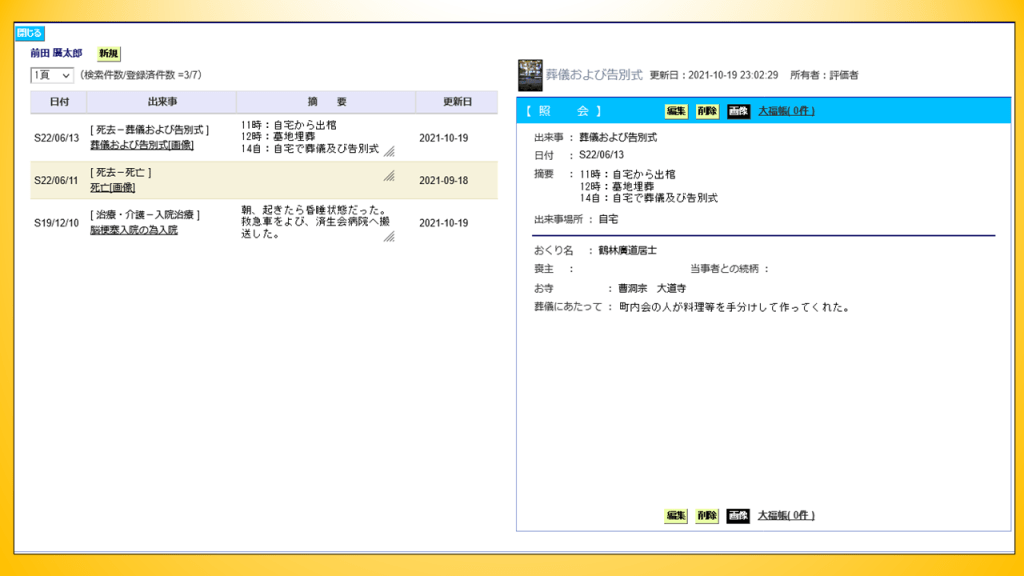Viewport: 1024px width, 576px height.
Task: Open the top 大福帳(0件) link
Action: click(x=786, y=111)
